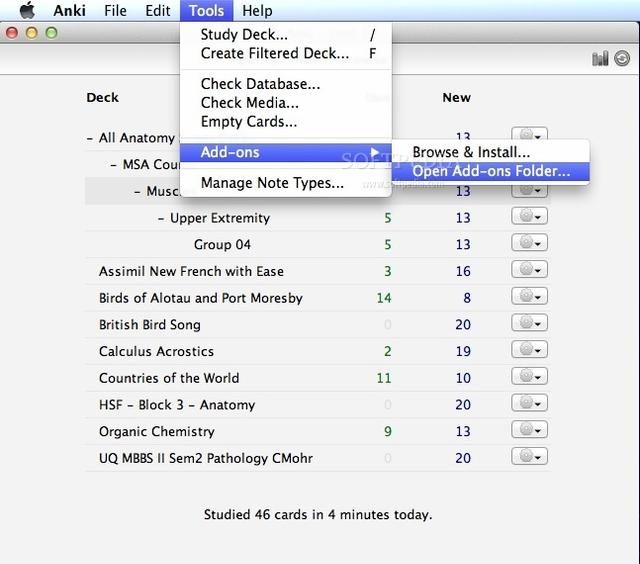The height and width of the screenshot is (564, 640).
Task: Open gear dropdown for Calculus Acrostics
Action: tap(529, 349)
